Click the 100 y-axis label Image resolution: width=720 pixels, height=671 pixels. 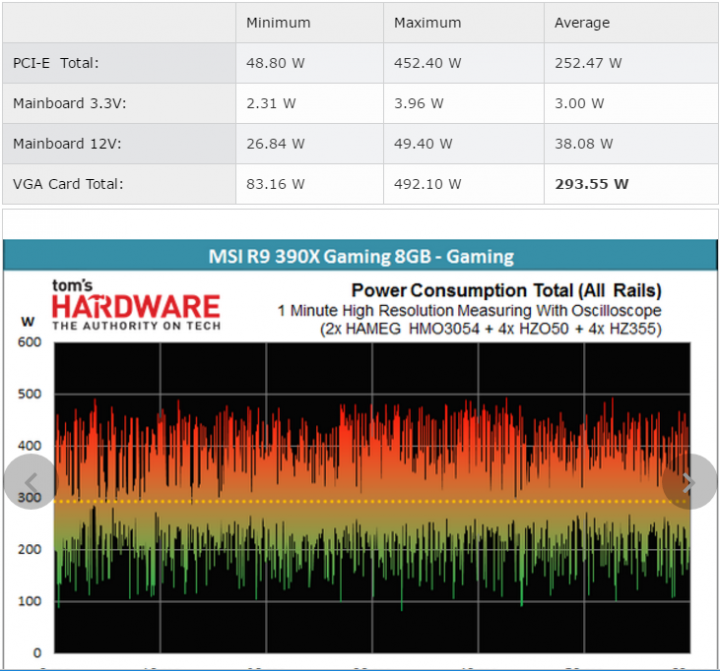pyautogui.click(x=29, y=601)
